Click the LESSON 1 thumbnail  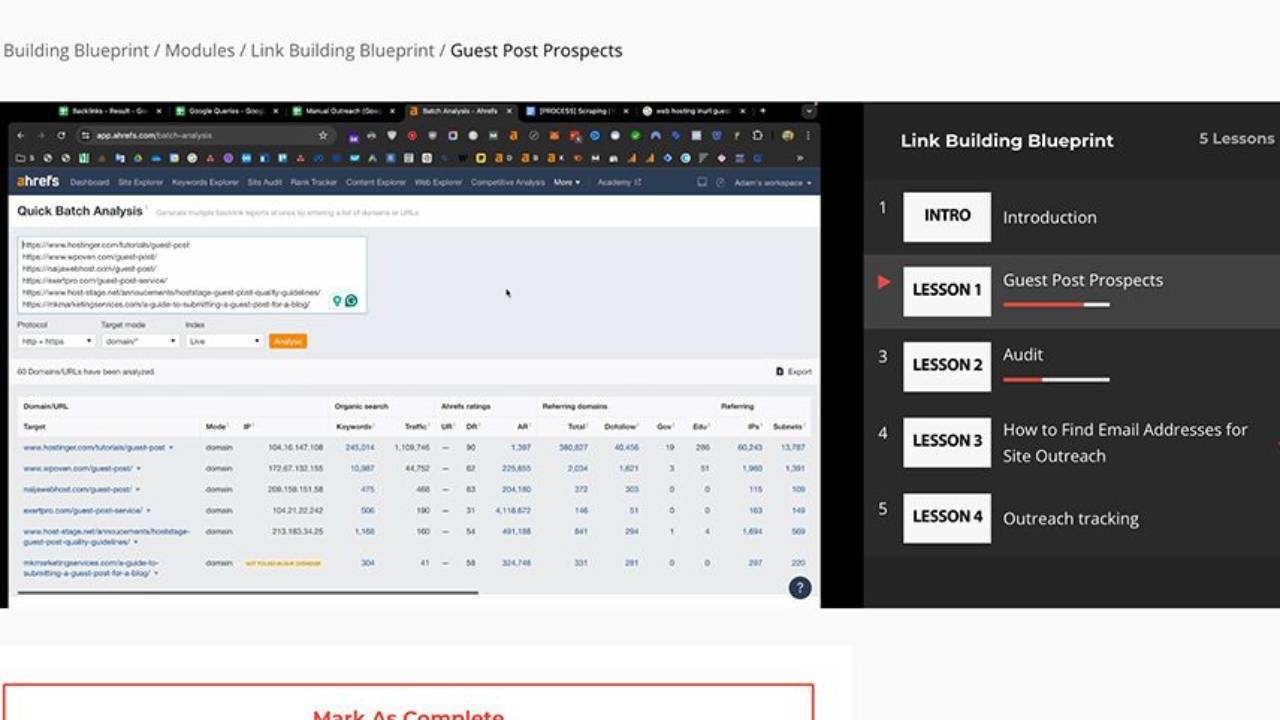point(947,291)
